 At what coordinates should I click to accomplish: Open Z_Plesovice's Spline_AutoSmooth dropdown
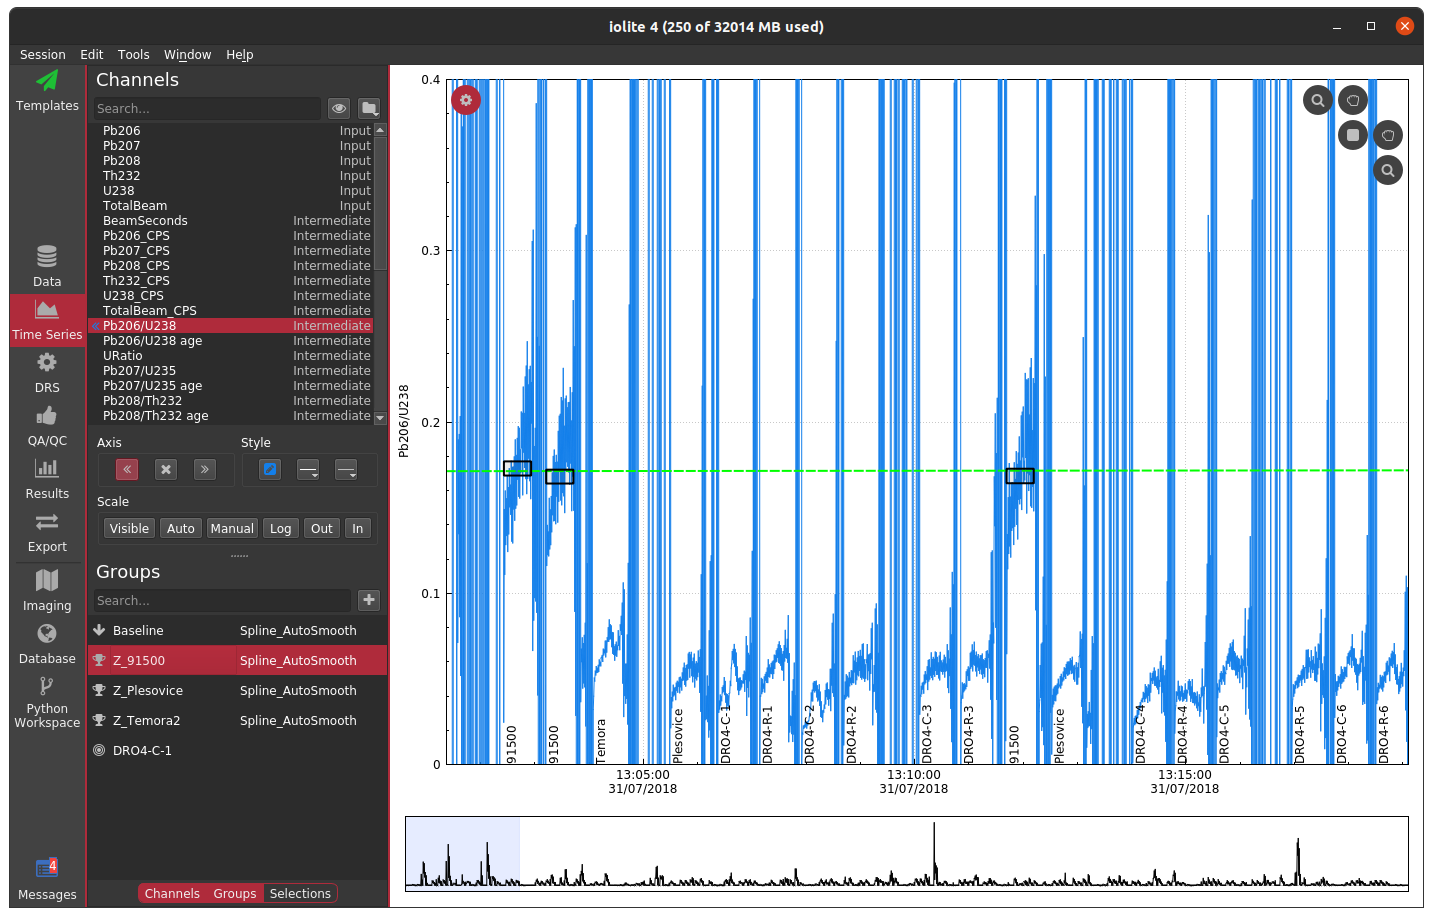click(x=311, y=690)
